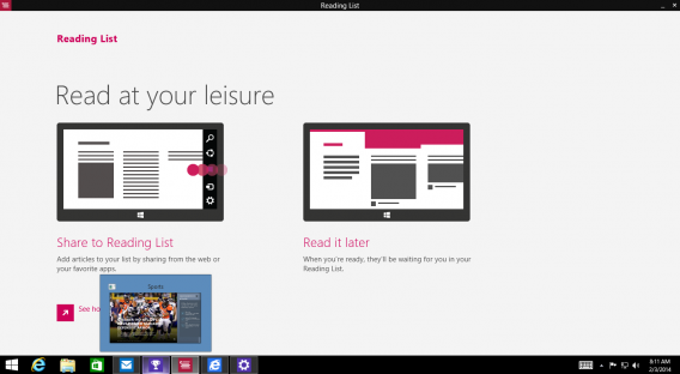The height and width of the screenshot is (374, 680).
Task: Open the touch keyboard from system tray
Action: [x=585, y=365]
